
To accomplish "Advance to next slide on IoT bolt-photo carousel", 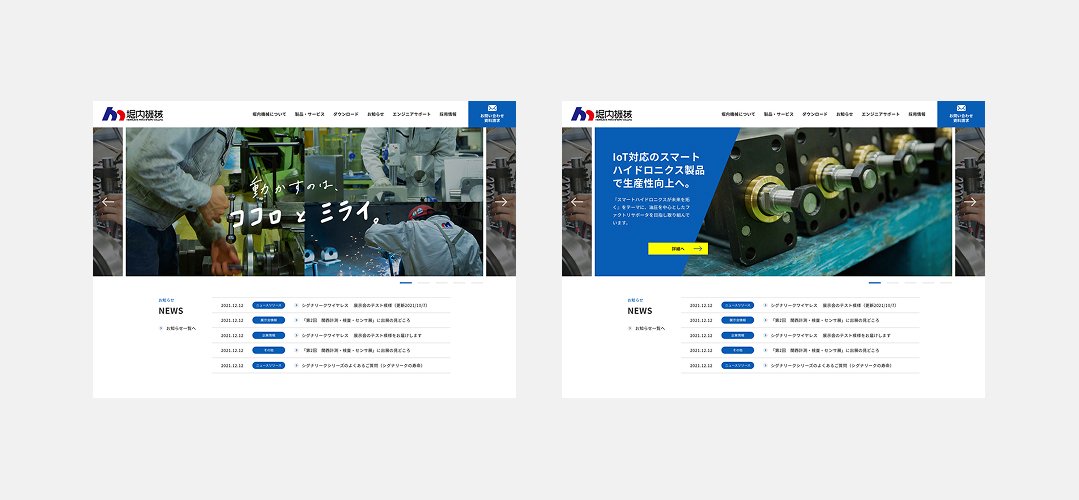I will tap(970, 202).
